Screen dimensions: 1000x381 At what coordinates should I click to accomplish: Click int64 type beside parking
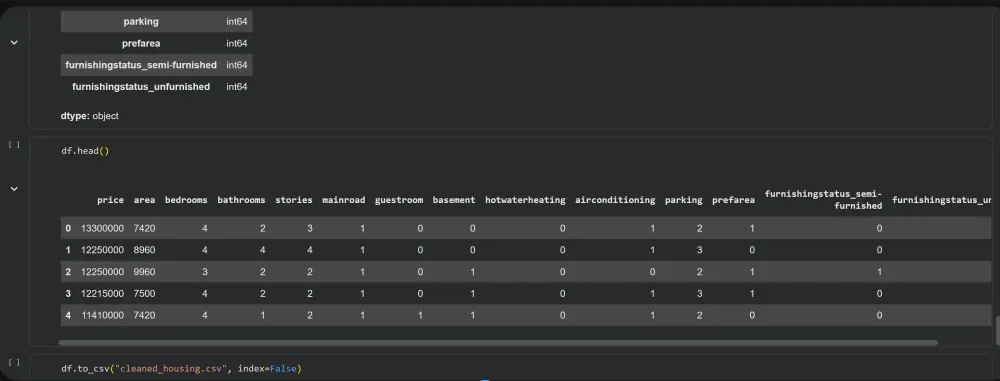click(237, 22)
